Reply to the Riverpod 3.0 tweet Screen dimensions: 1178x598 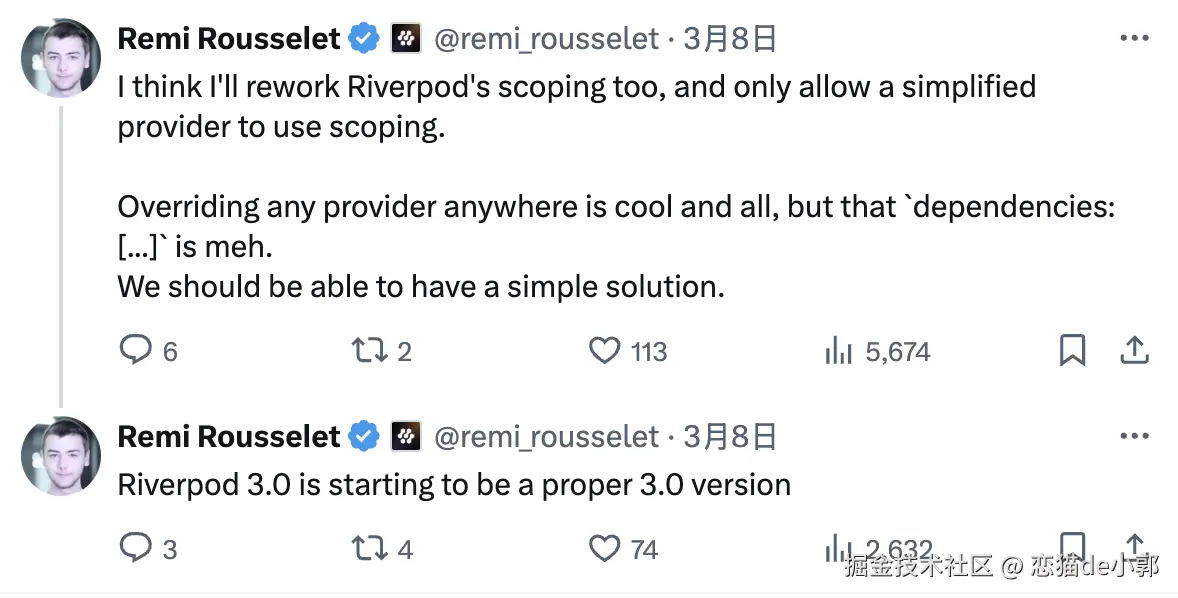tap(135, 548)
